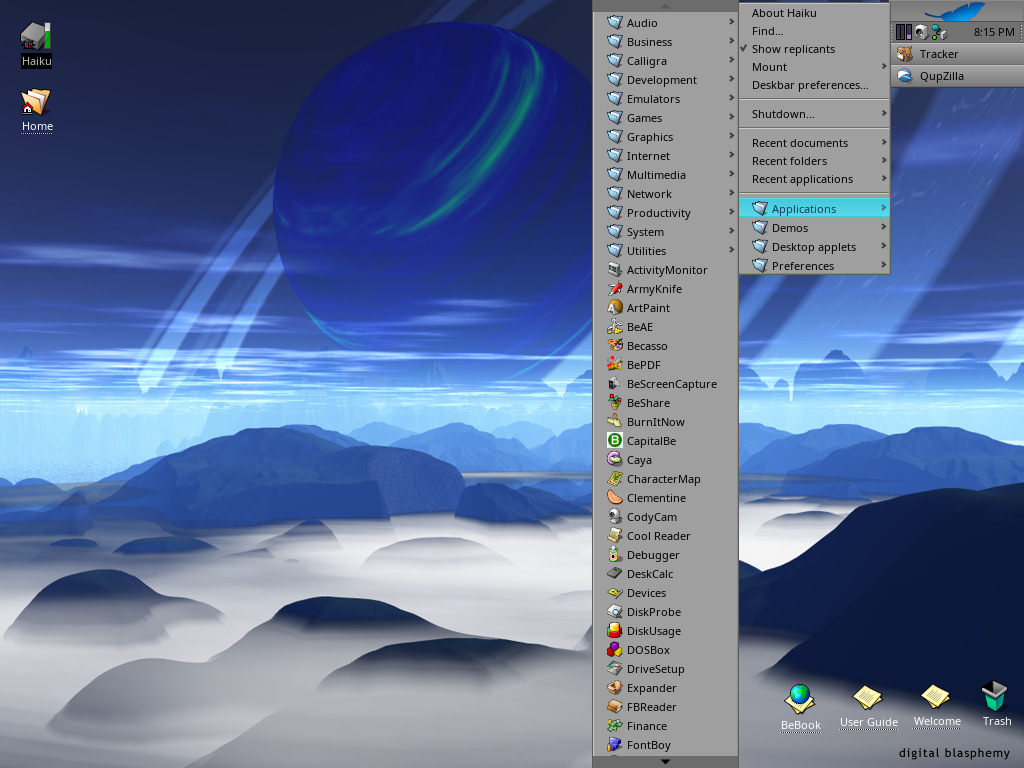1024x768 pixels.
Task: Open Recent applications submenu
Action: 814,179
